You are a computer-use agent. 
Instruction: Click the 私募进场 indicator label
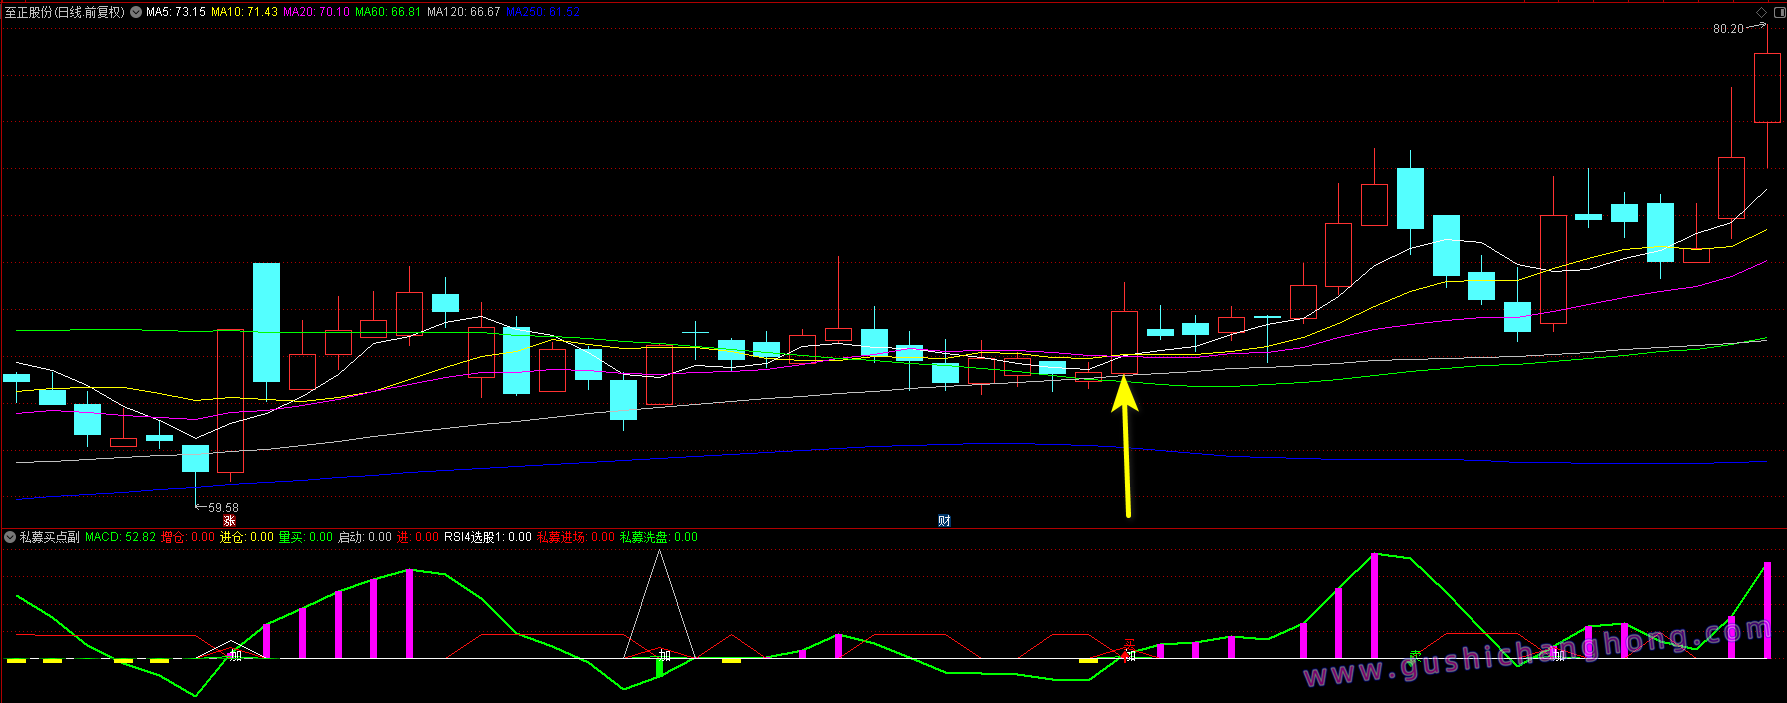tap(575, 537)
